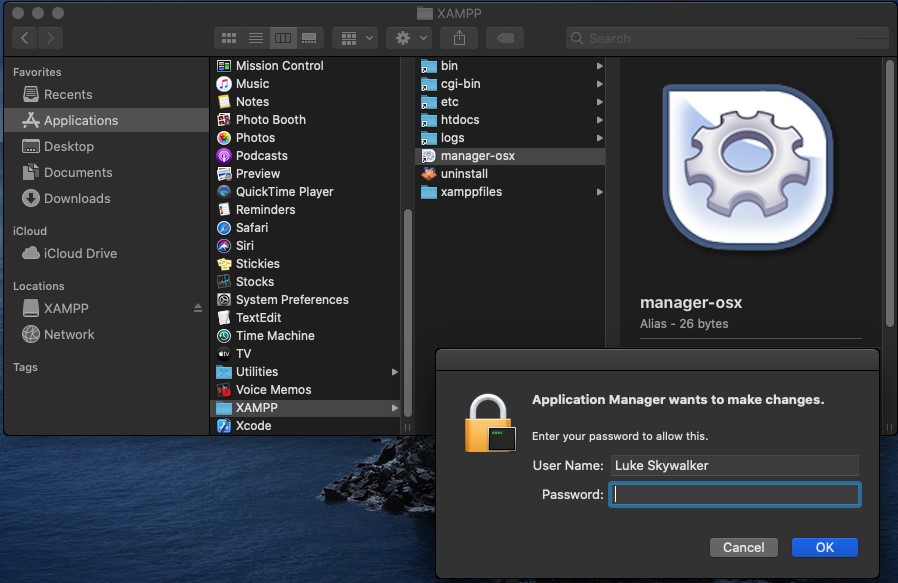Screen dimensions: 898x583
Task: Select the Voice Memos app icon
Action: [224, 390]
